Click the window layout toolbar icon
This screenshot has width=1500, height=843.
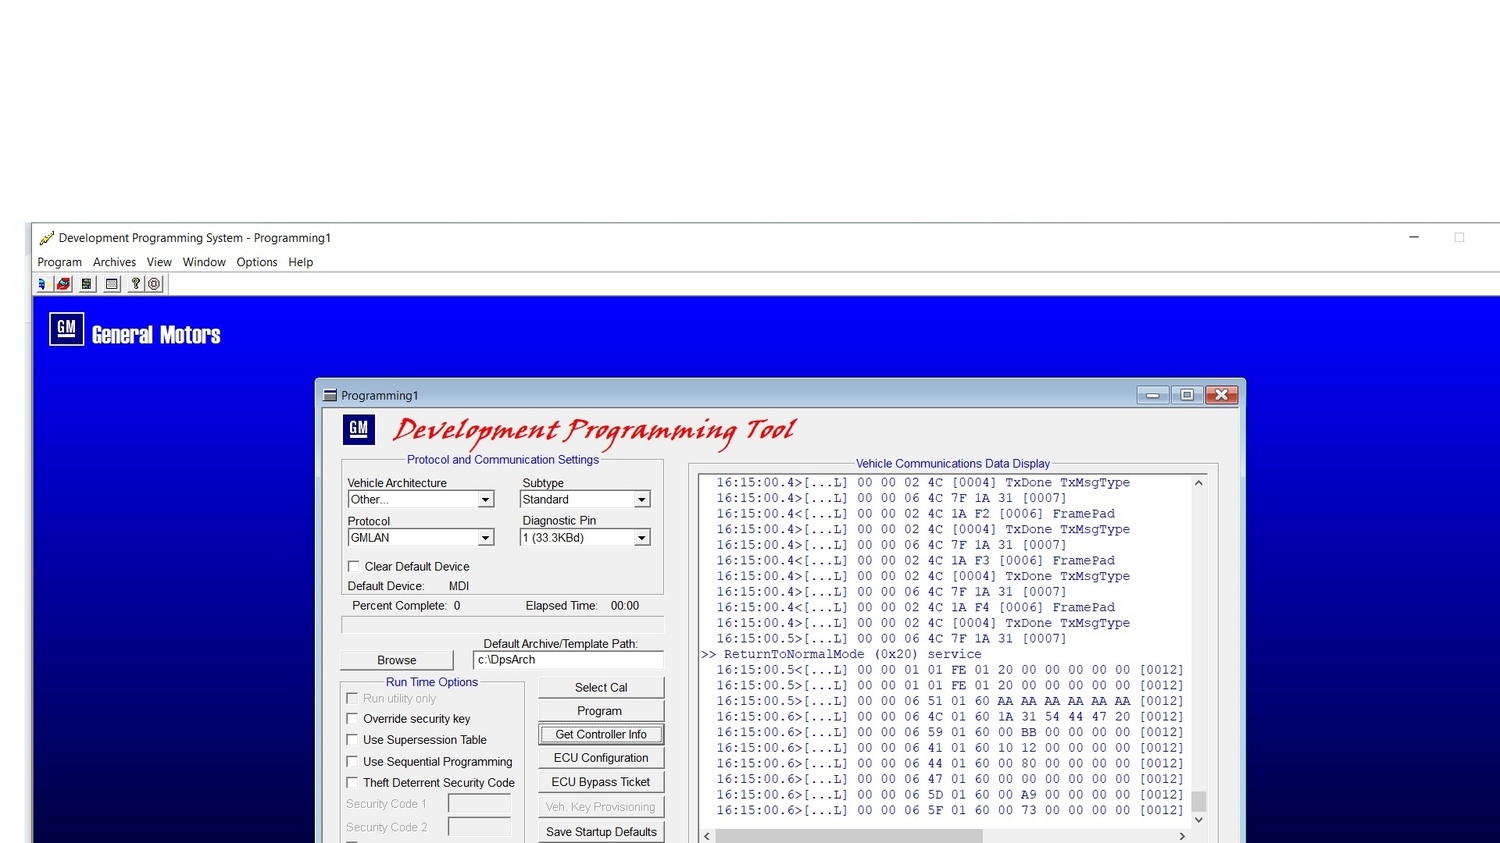tap(112, 284)
